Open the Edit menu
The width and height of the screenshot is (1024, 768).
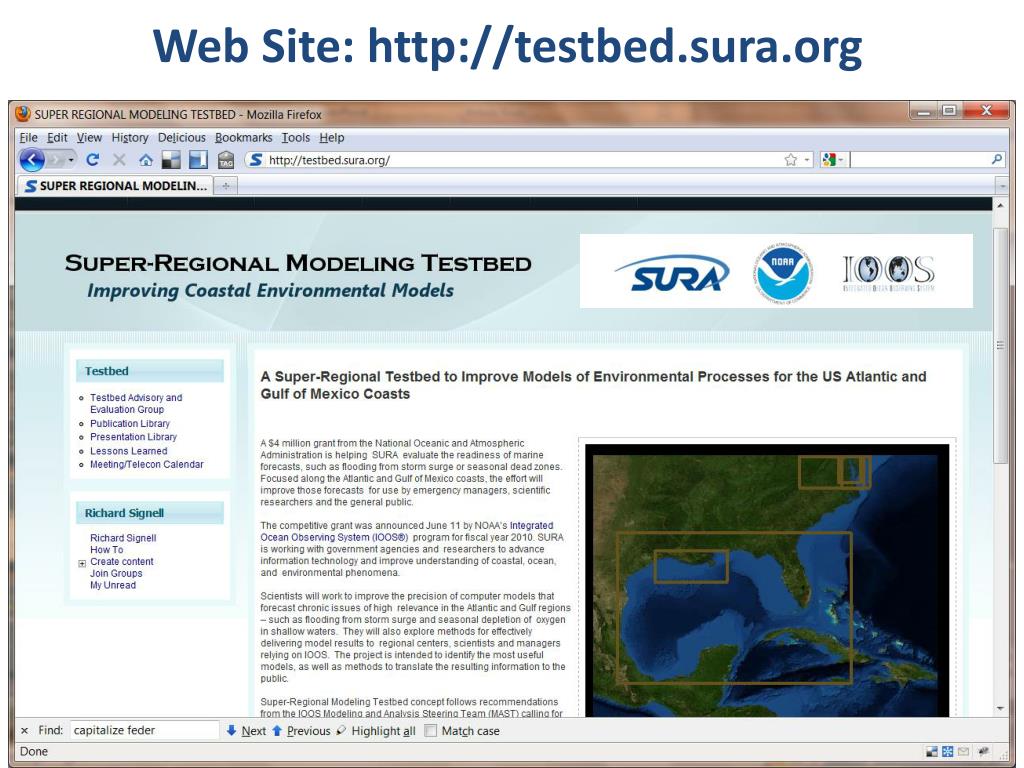57,138
